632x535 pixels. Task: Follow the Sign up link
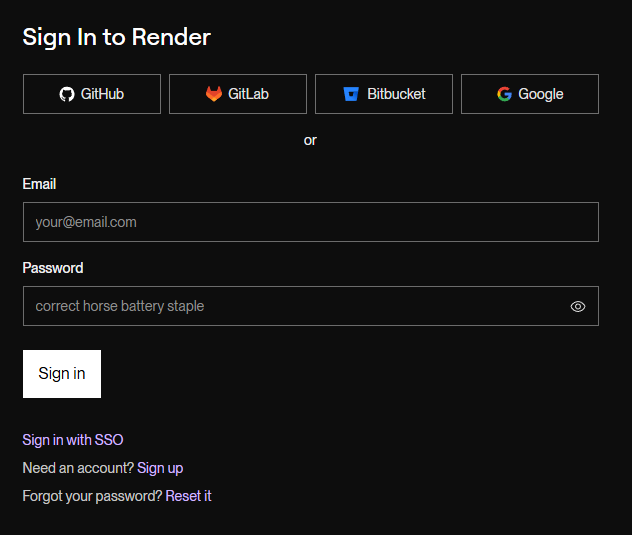(x=160, y=468)
